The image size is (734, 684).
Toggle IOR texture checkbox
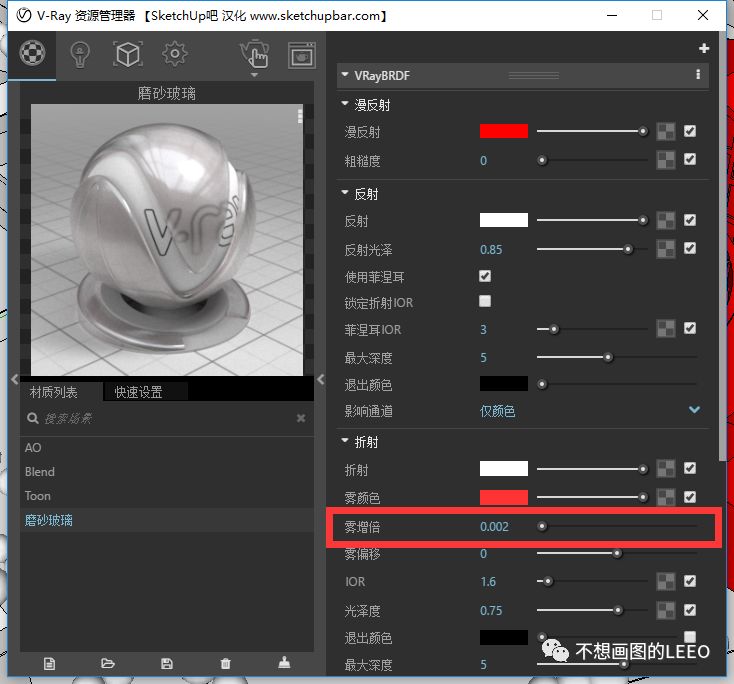click(x=690, y=581)
